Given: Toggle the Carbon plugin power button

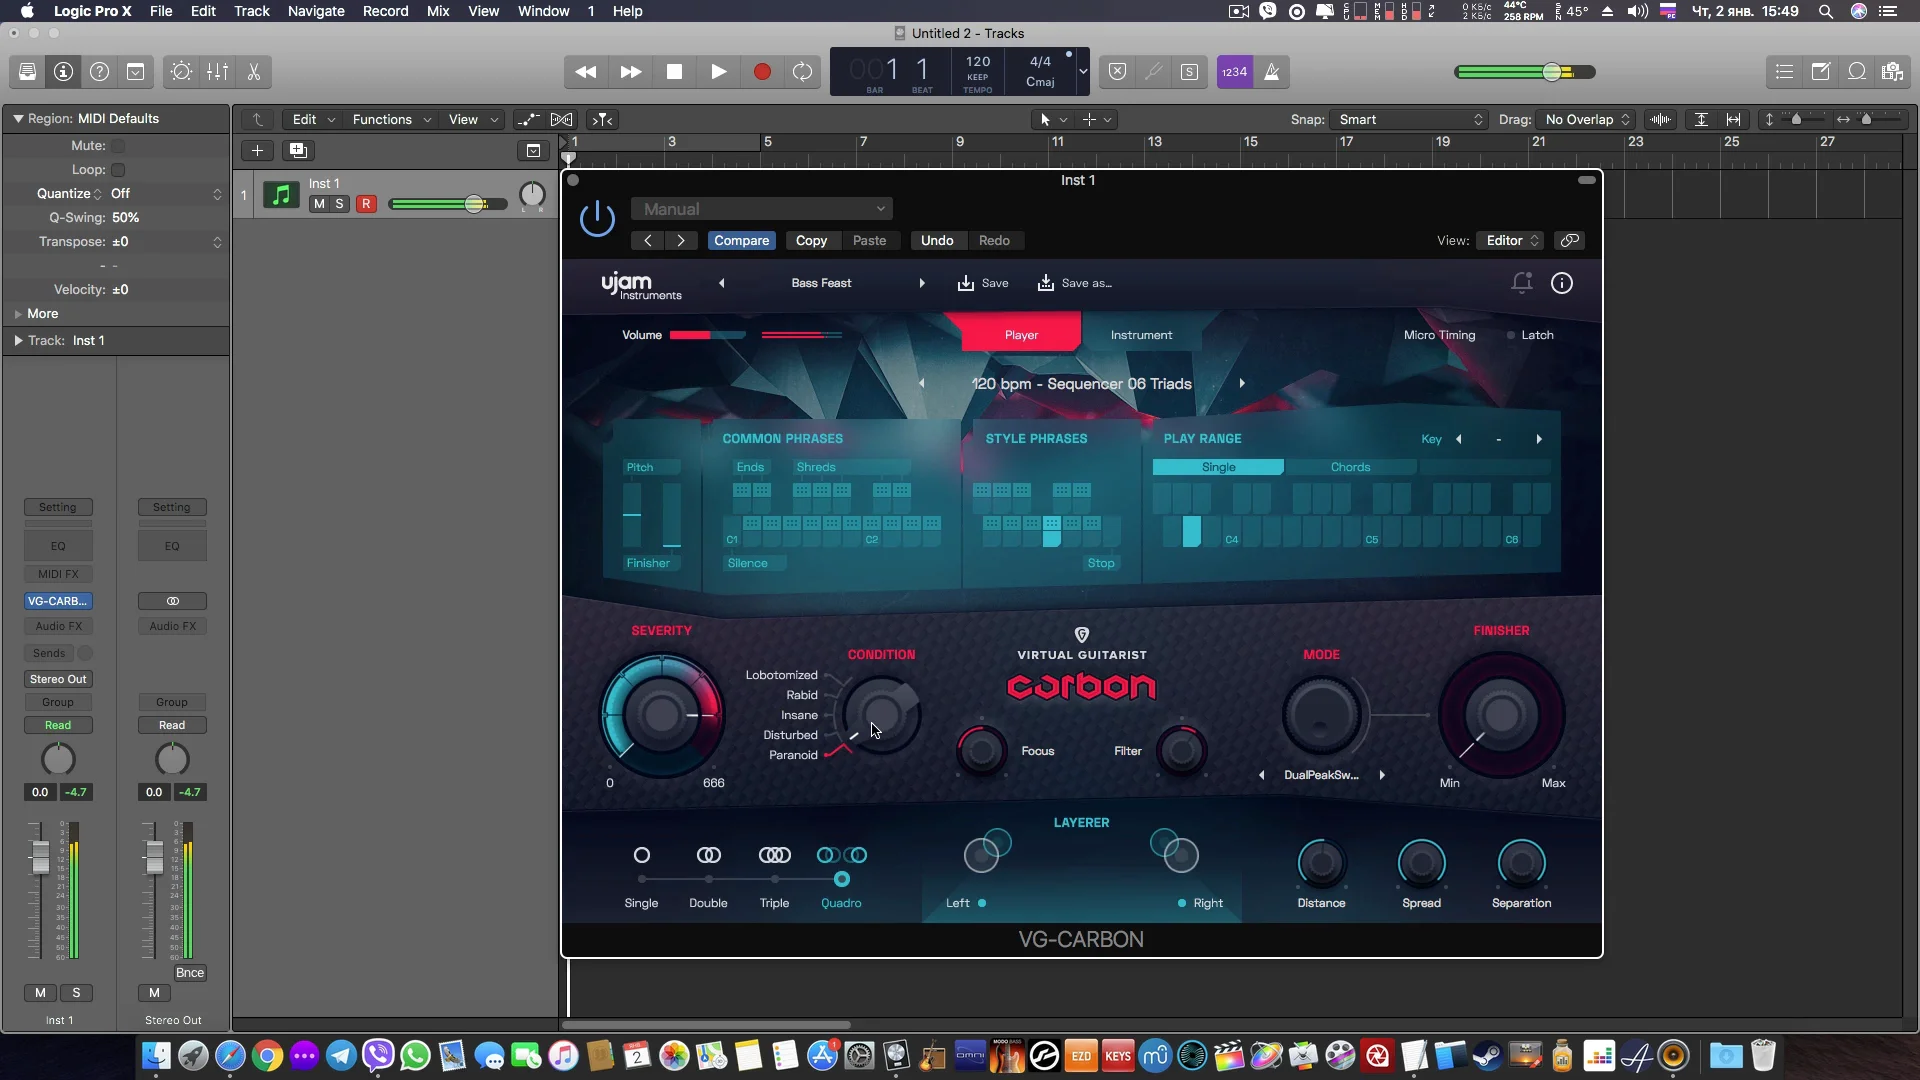Looking at the screenshot, I should pyautogui.click(x=597, y=218).
